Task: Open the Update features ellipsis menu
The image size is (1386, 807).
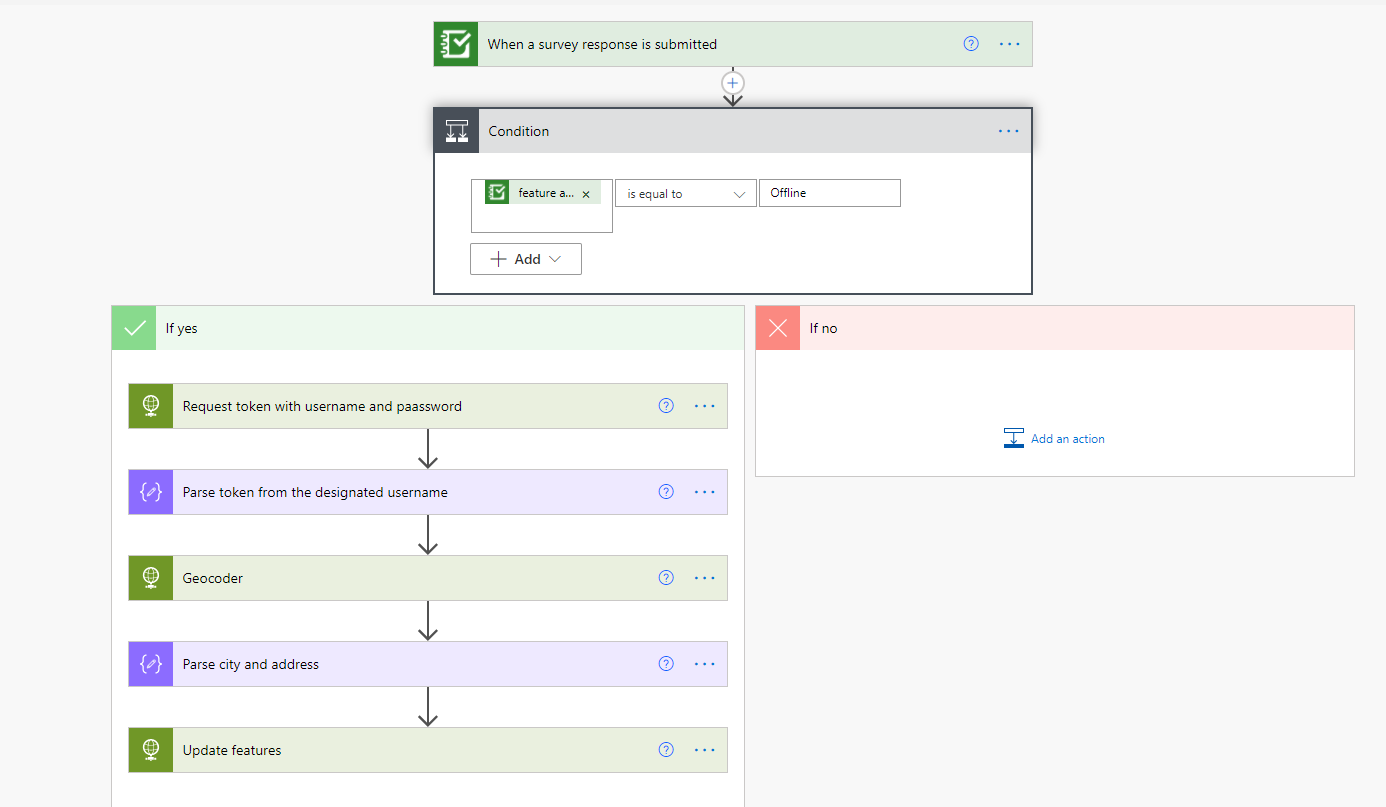Action: pos(705,749)
